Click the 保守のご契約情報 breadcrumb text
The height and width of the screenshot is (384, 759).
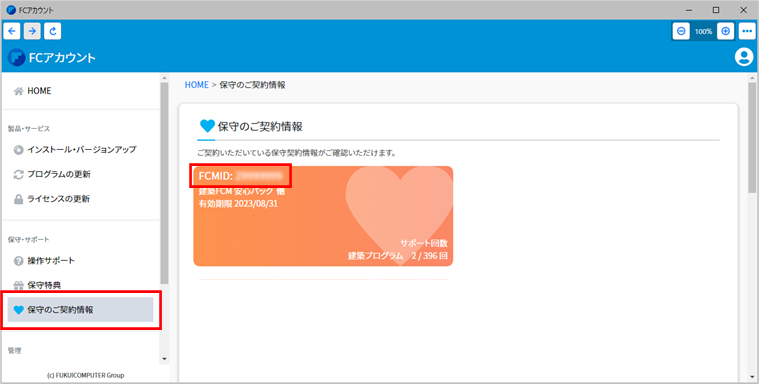pos(252,85)
